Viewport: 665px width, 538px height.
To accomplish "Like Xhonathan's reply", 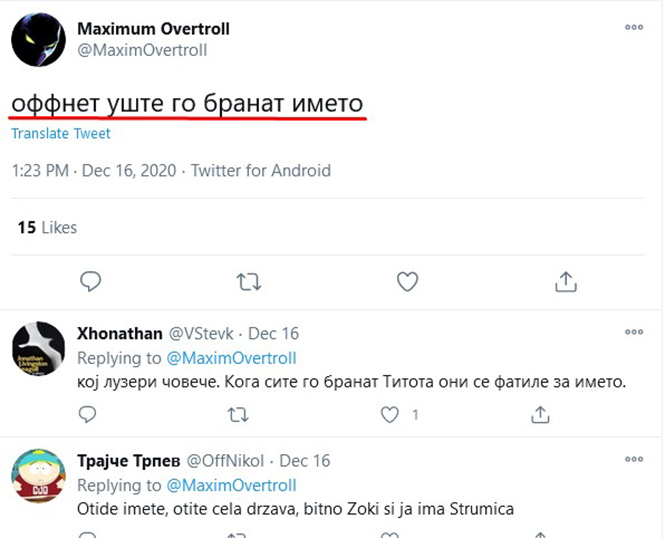I will pyautogui.click(x=390, y=413).
